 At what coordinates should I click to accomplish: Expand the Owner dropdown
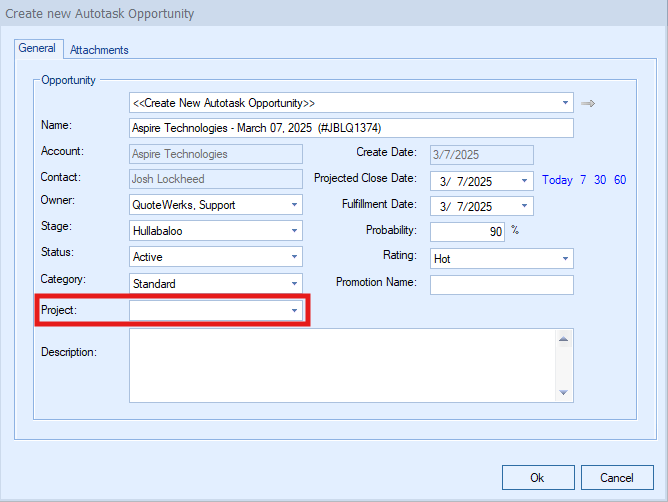click(294, 205)
